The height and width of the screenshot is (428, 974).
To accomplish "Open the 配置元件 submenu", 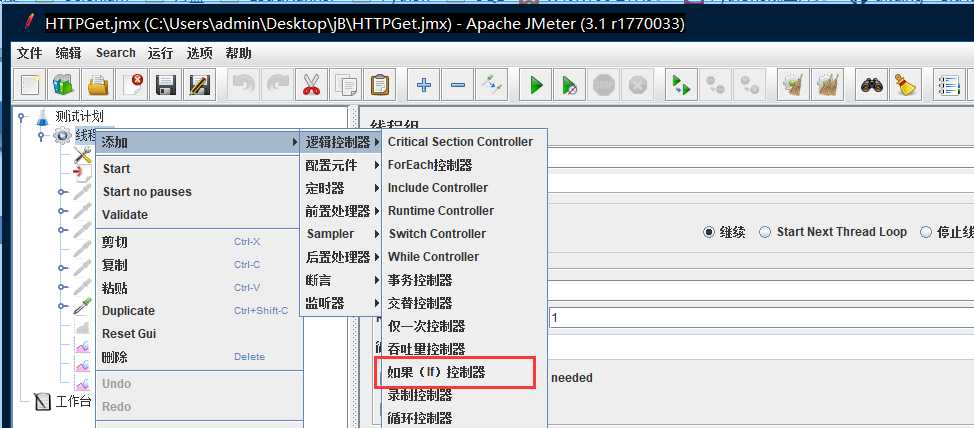I will pos(342,165).
